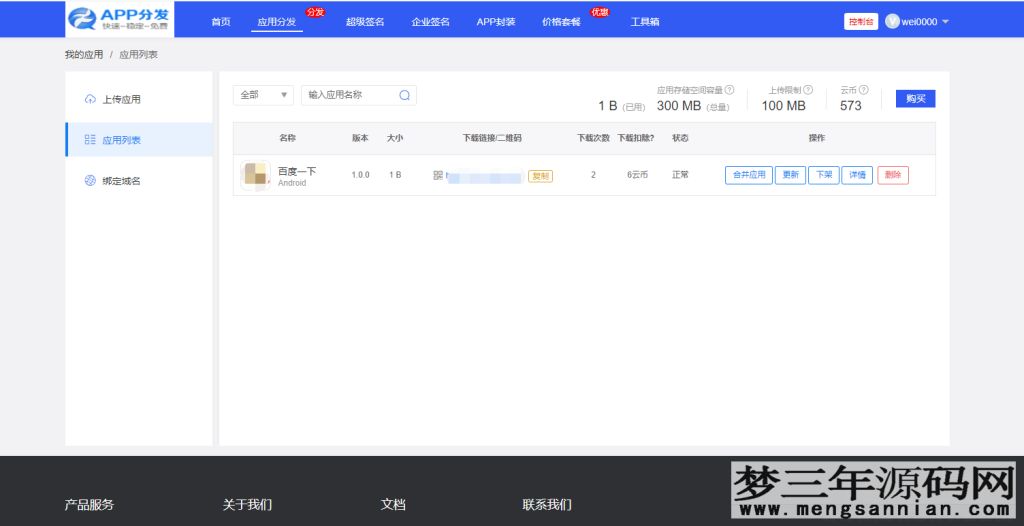Click the 应用列表 grid icon
Image resolution: width=1024 pixels, height=526 pixels.
click(x=90, y=140)
